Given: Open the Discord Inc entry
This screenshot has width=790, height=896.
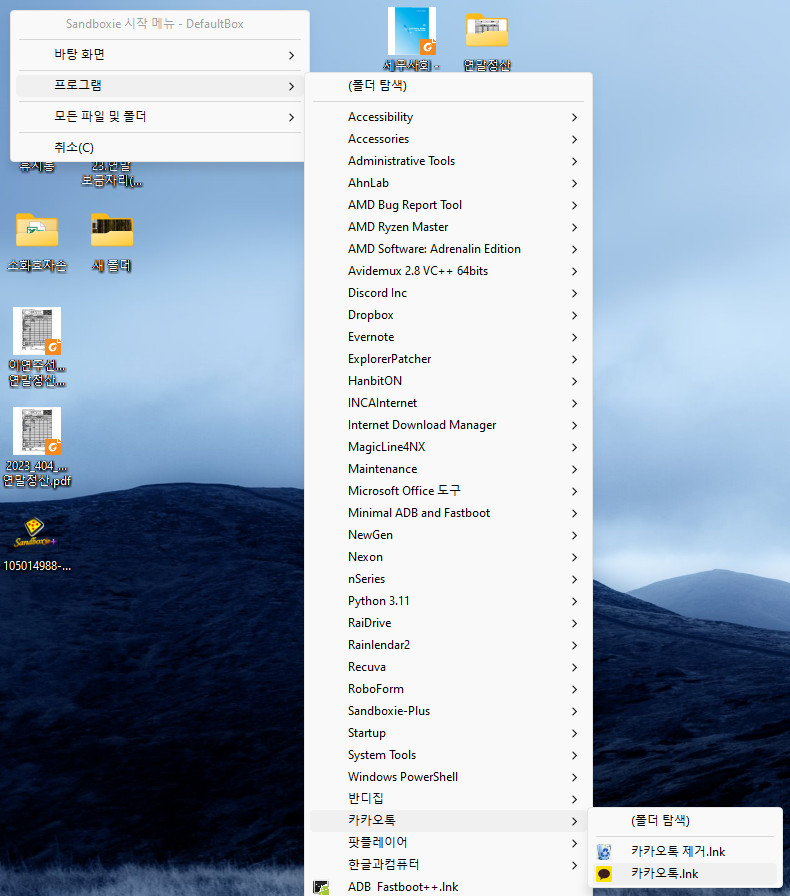Looking at the screenshot, I should tap(449, 293).
